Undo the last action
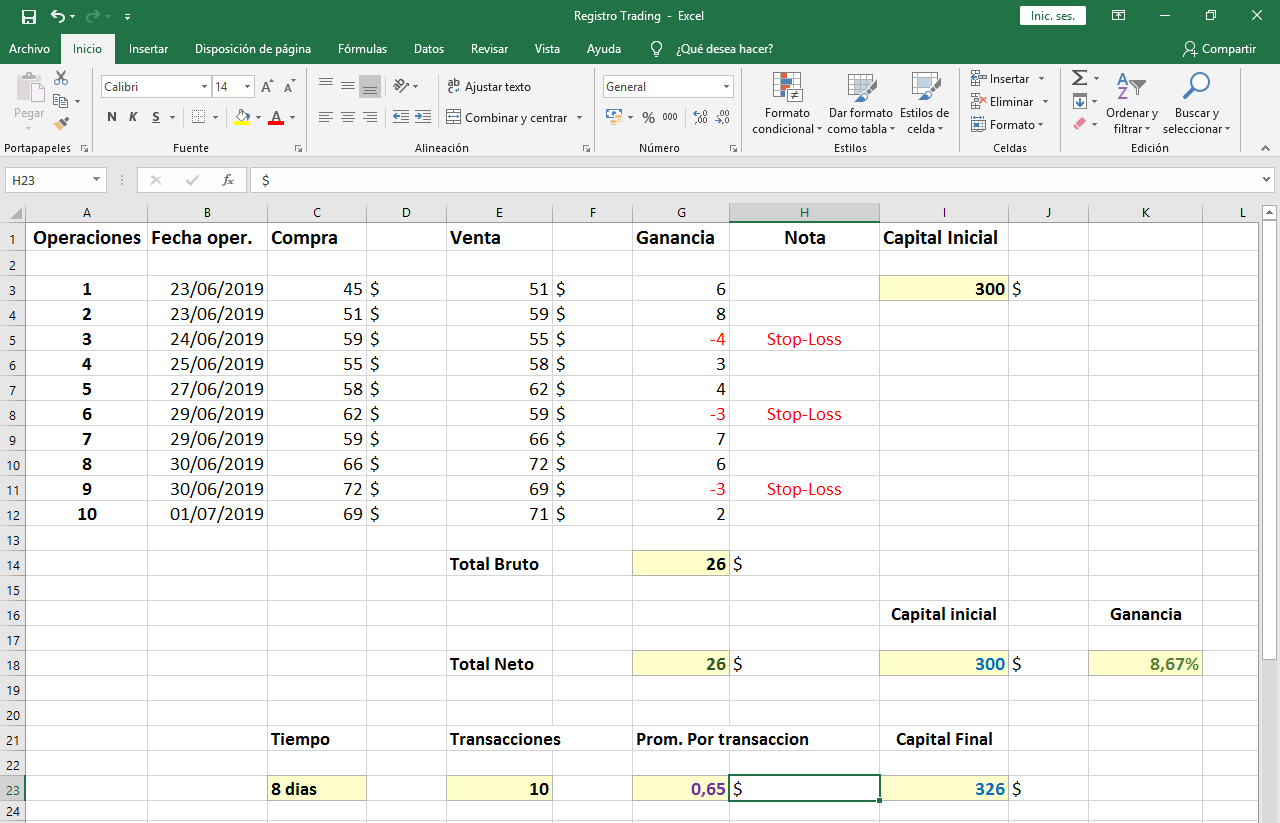Viewport: 1280px width, 823px height. [58, 16]
